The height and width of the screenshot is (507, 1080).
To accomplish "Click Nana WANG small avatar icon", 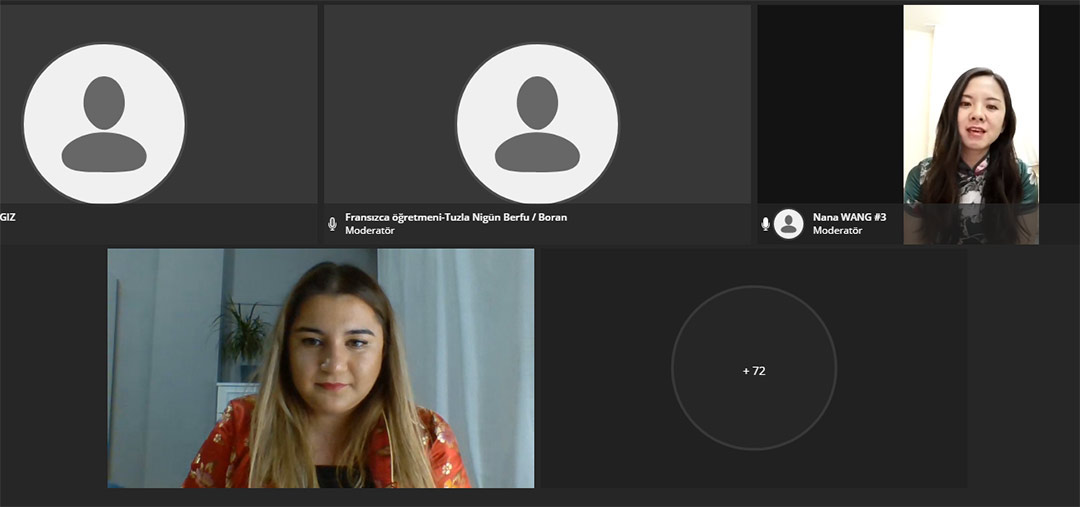I will point(789,224).
